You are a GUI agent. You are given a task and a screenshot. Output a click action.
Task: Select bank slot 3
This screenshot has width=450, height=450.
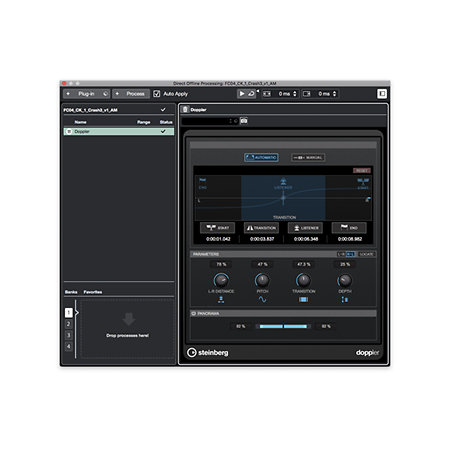(68, 335)
